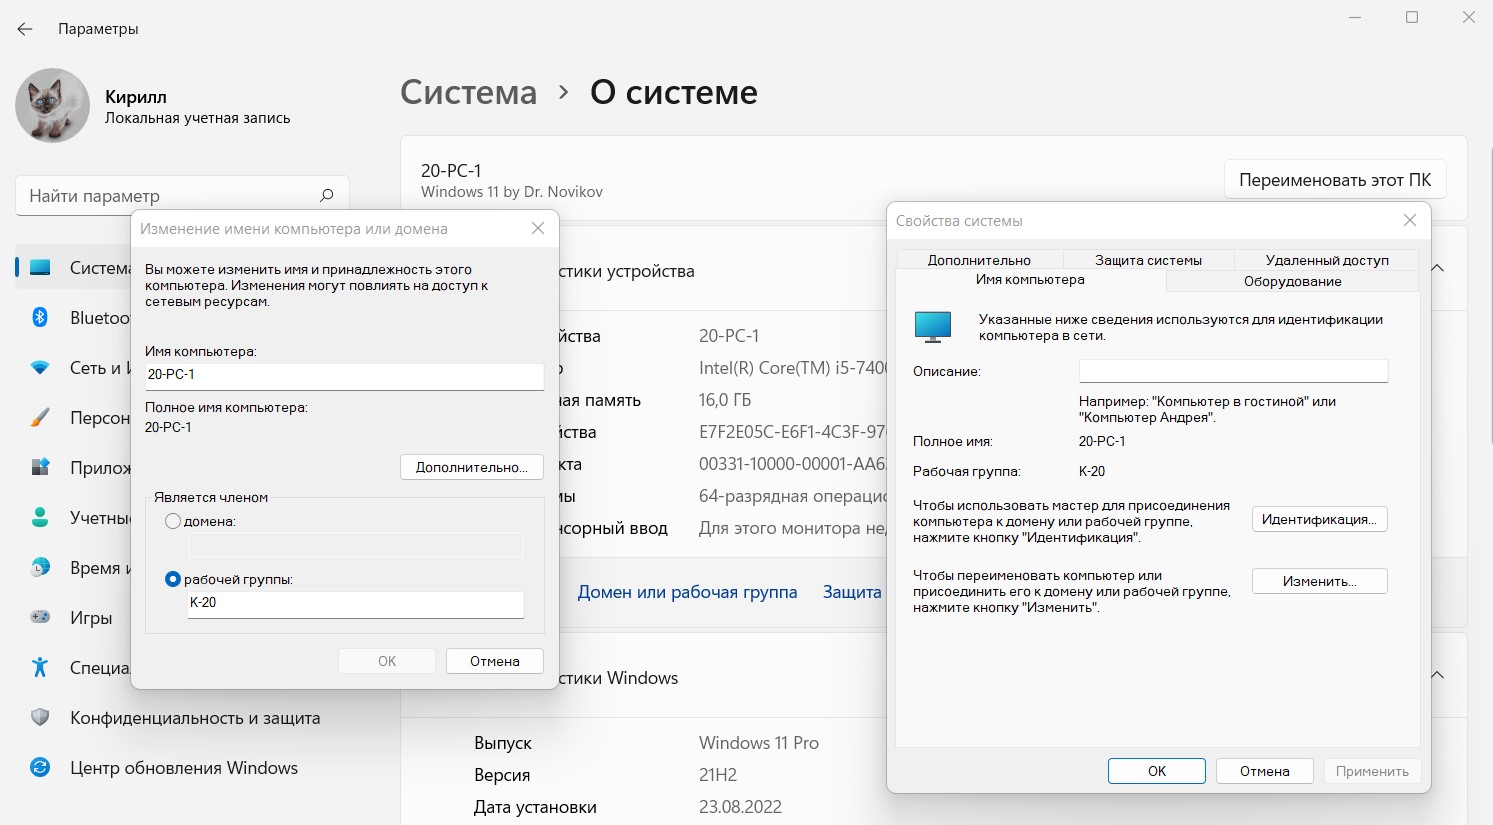Image resolution: width=1493 pixels, height=825 pixels.
Task: Open the Защита link
Action: click(852, 592)
